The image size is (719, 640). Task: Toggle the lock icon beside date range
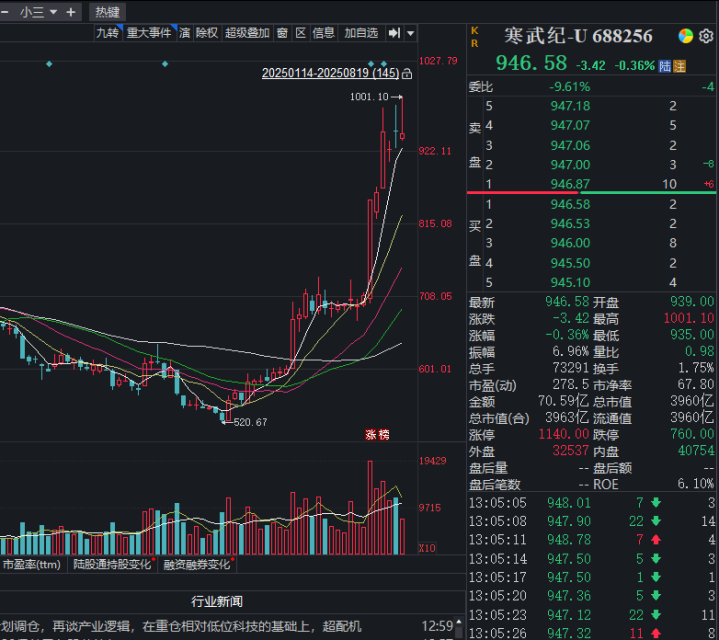point(407,74)
